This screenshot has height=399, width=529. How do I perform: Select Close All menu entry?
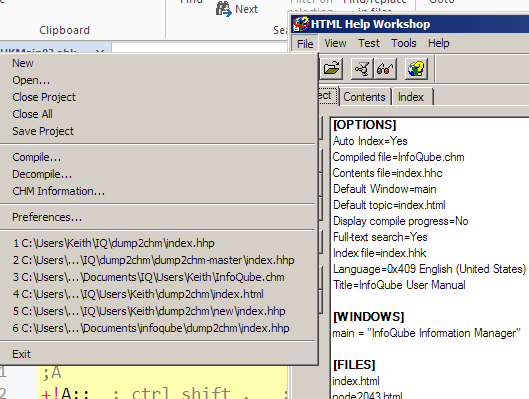click(x=158, y=114)
